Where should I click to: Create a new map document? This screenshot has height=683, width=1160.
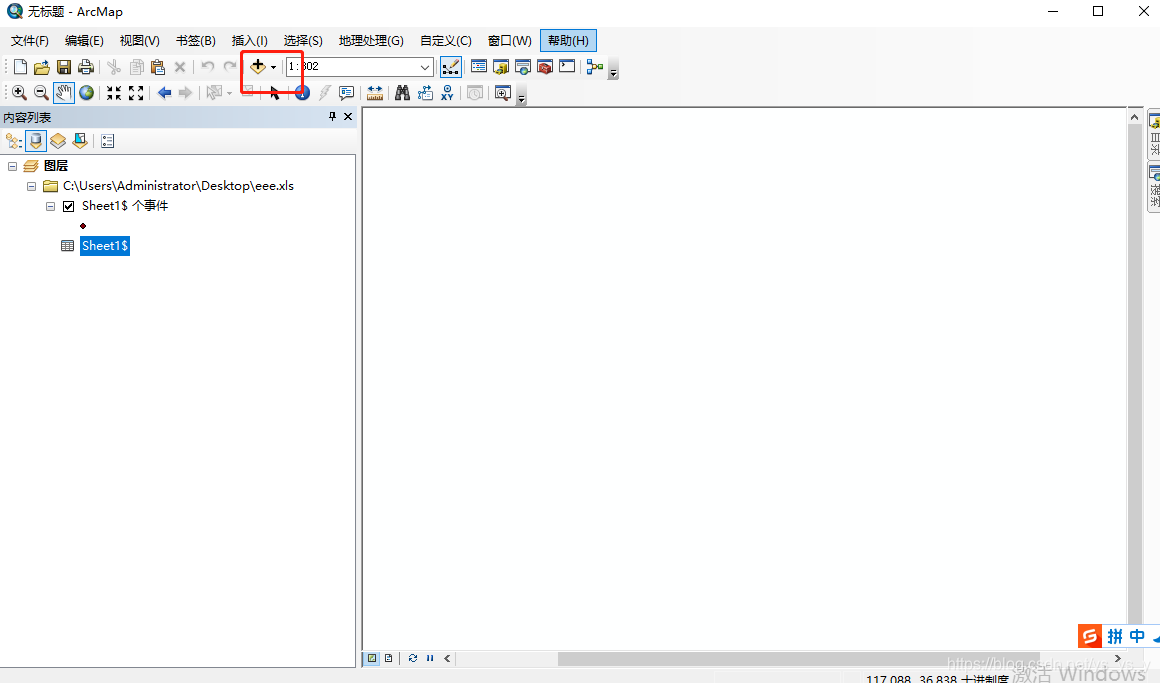20,67
